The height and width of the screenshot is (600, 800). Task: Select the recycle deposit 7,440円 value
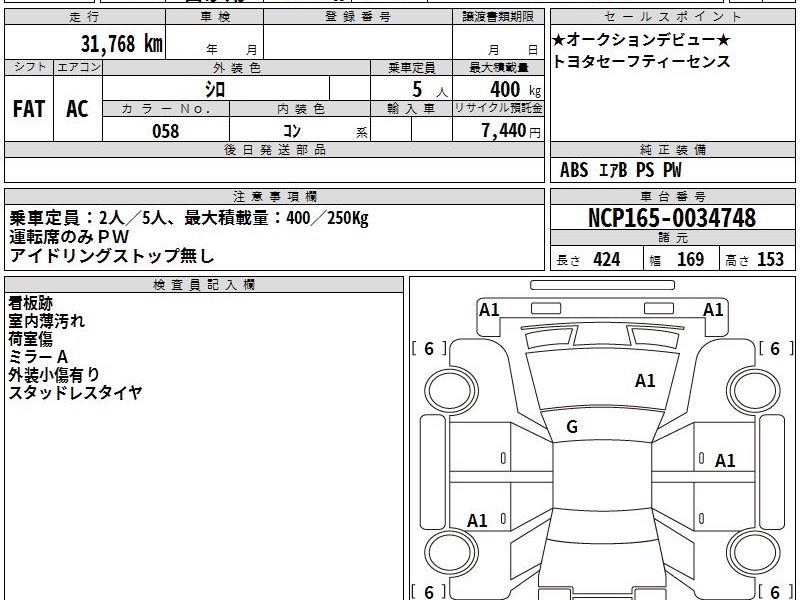pos(511,131)
